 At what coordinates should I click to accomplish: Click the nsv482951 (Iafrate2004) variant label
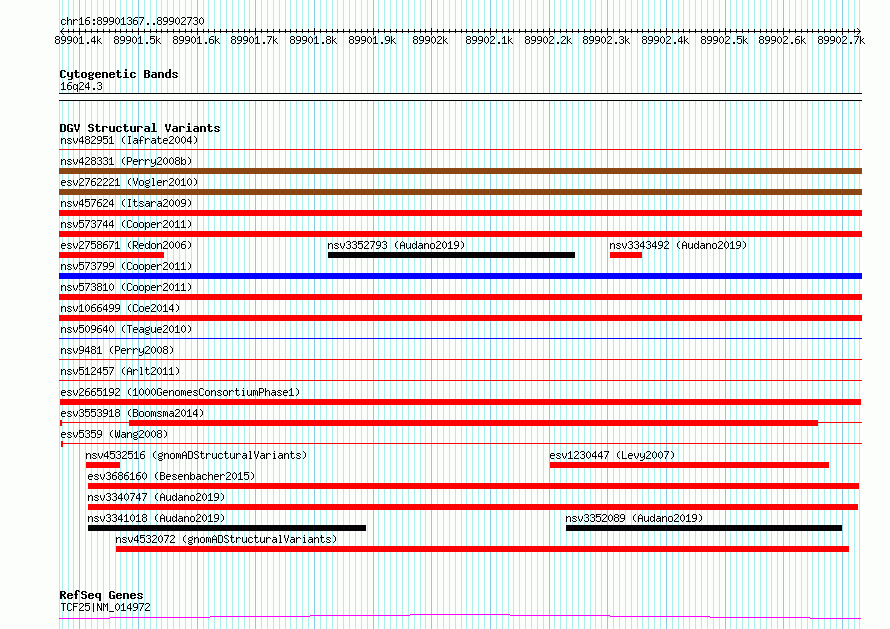pos(129,140)
